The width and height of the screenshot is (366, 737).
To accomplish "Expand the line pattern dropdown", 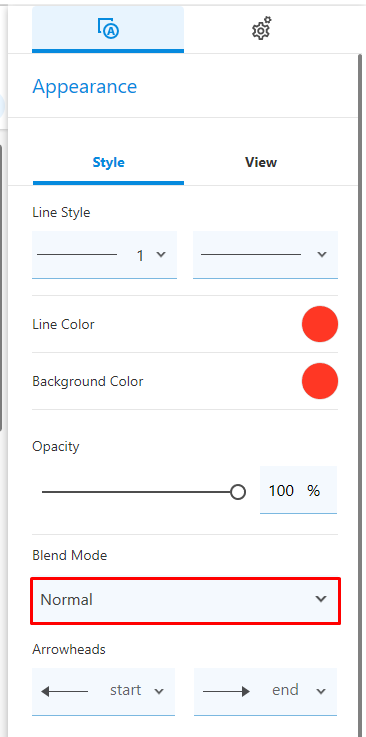I will (x=265, y=255).
